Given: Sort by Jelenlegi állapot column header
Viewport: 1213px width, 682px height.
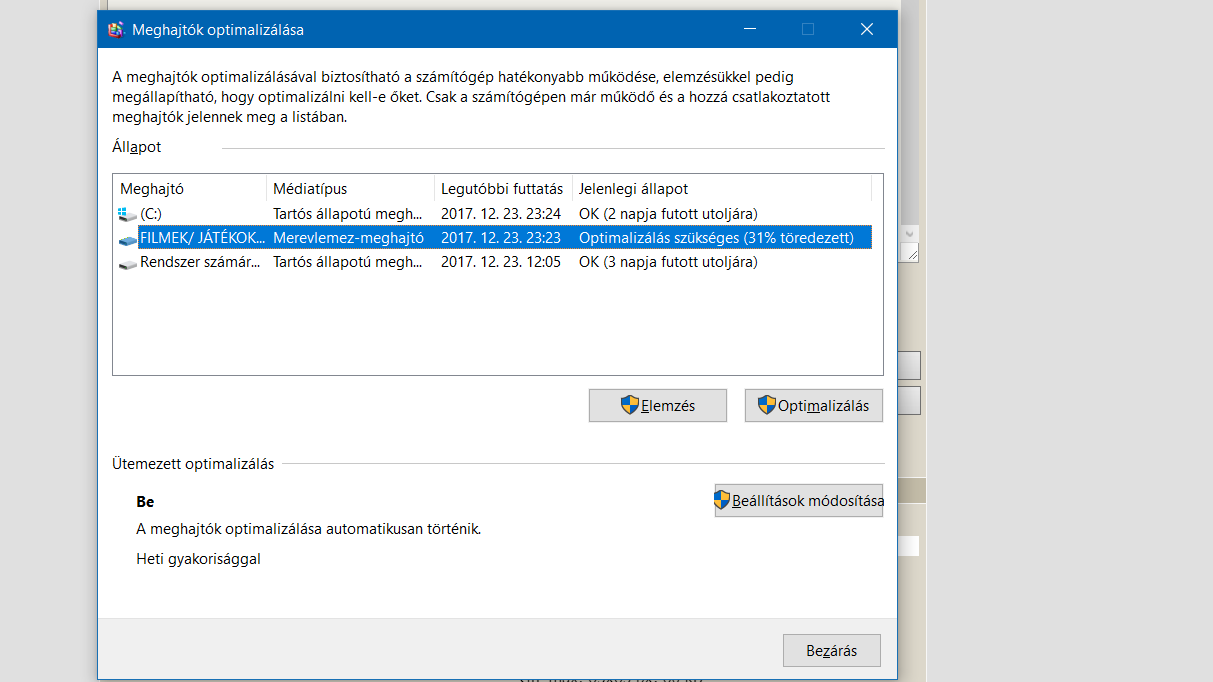Looking at the screenshot, I should (x=722, y=188).
